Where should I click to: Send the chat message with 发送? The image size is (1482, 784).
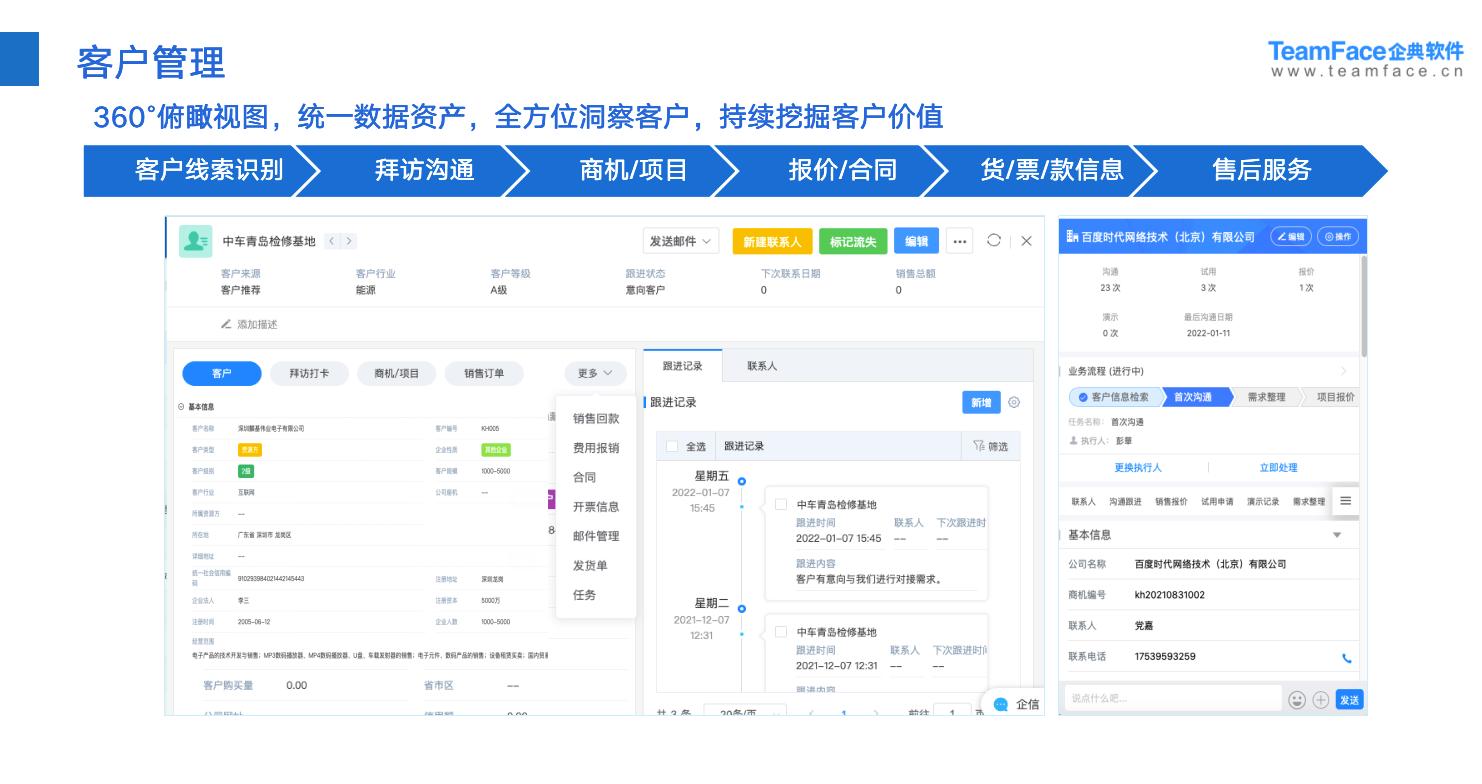tap(1349, 700)
